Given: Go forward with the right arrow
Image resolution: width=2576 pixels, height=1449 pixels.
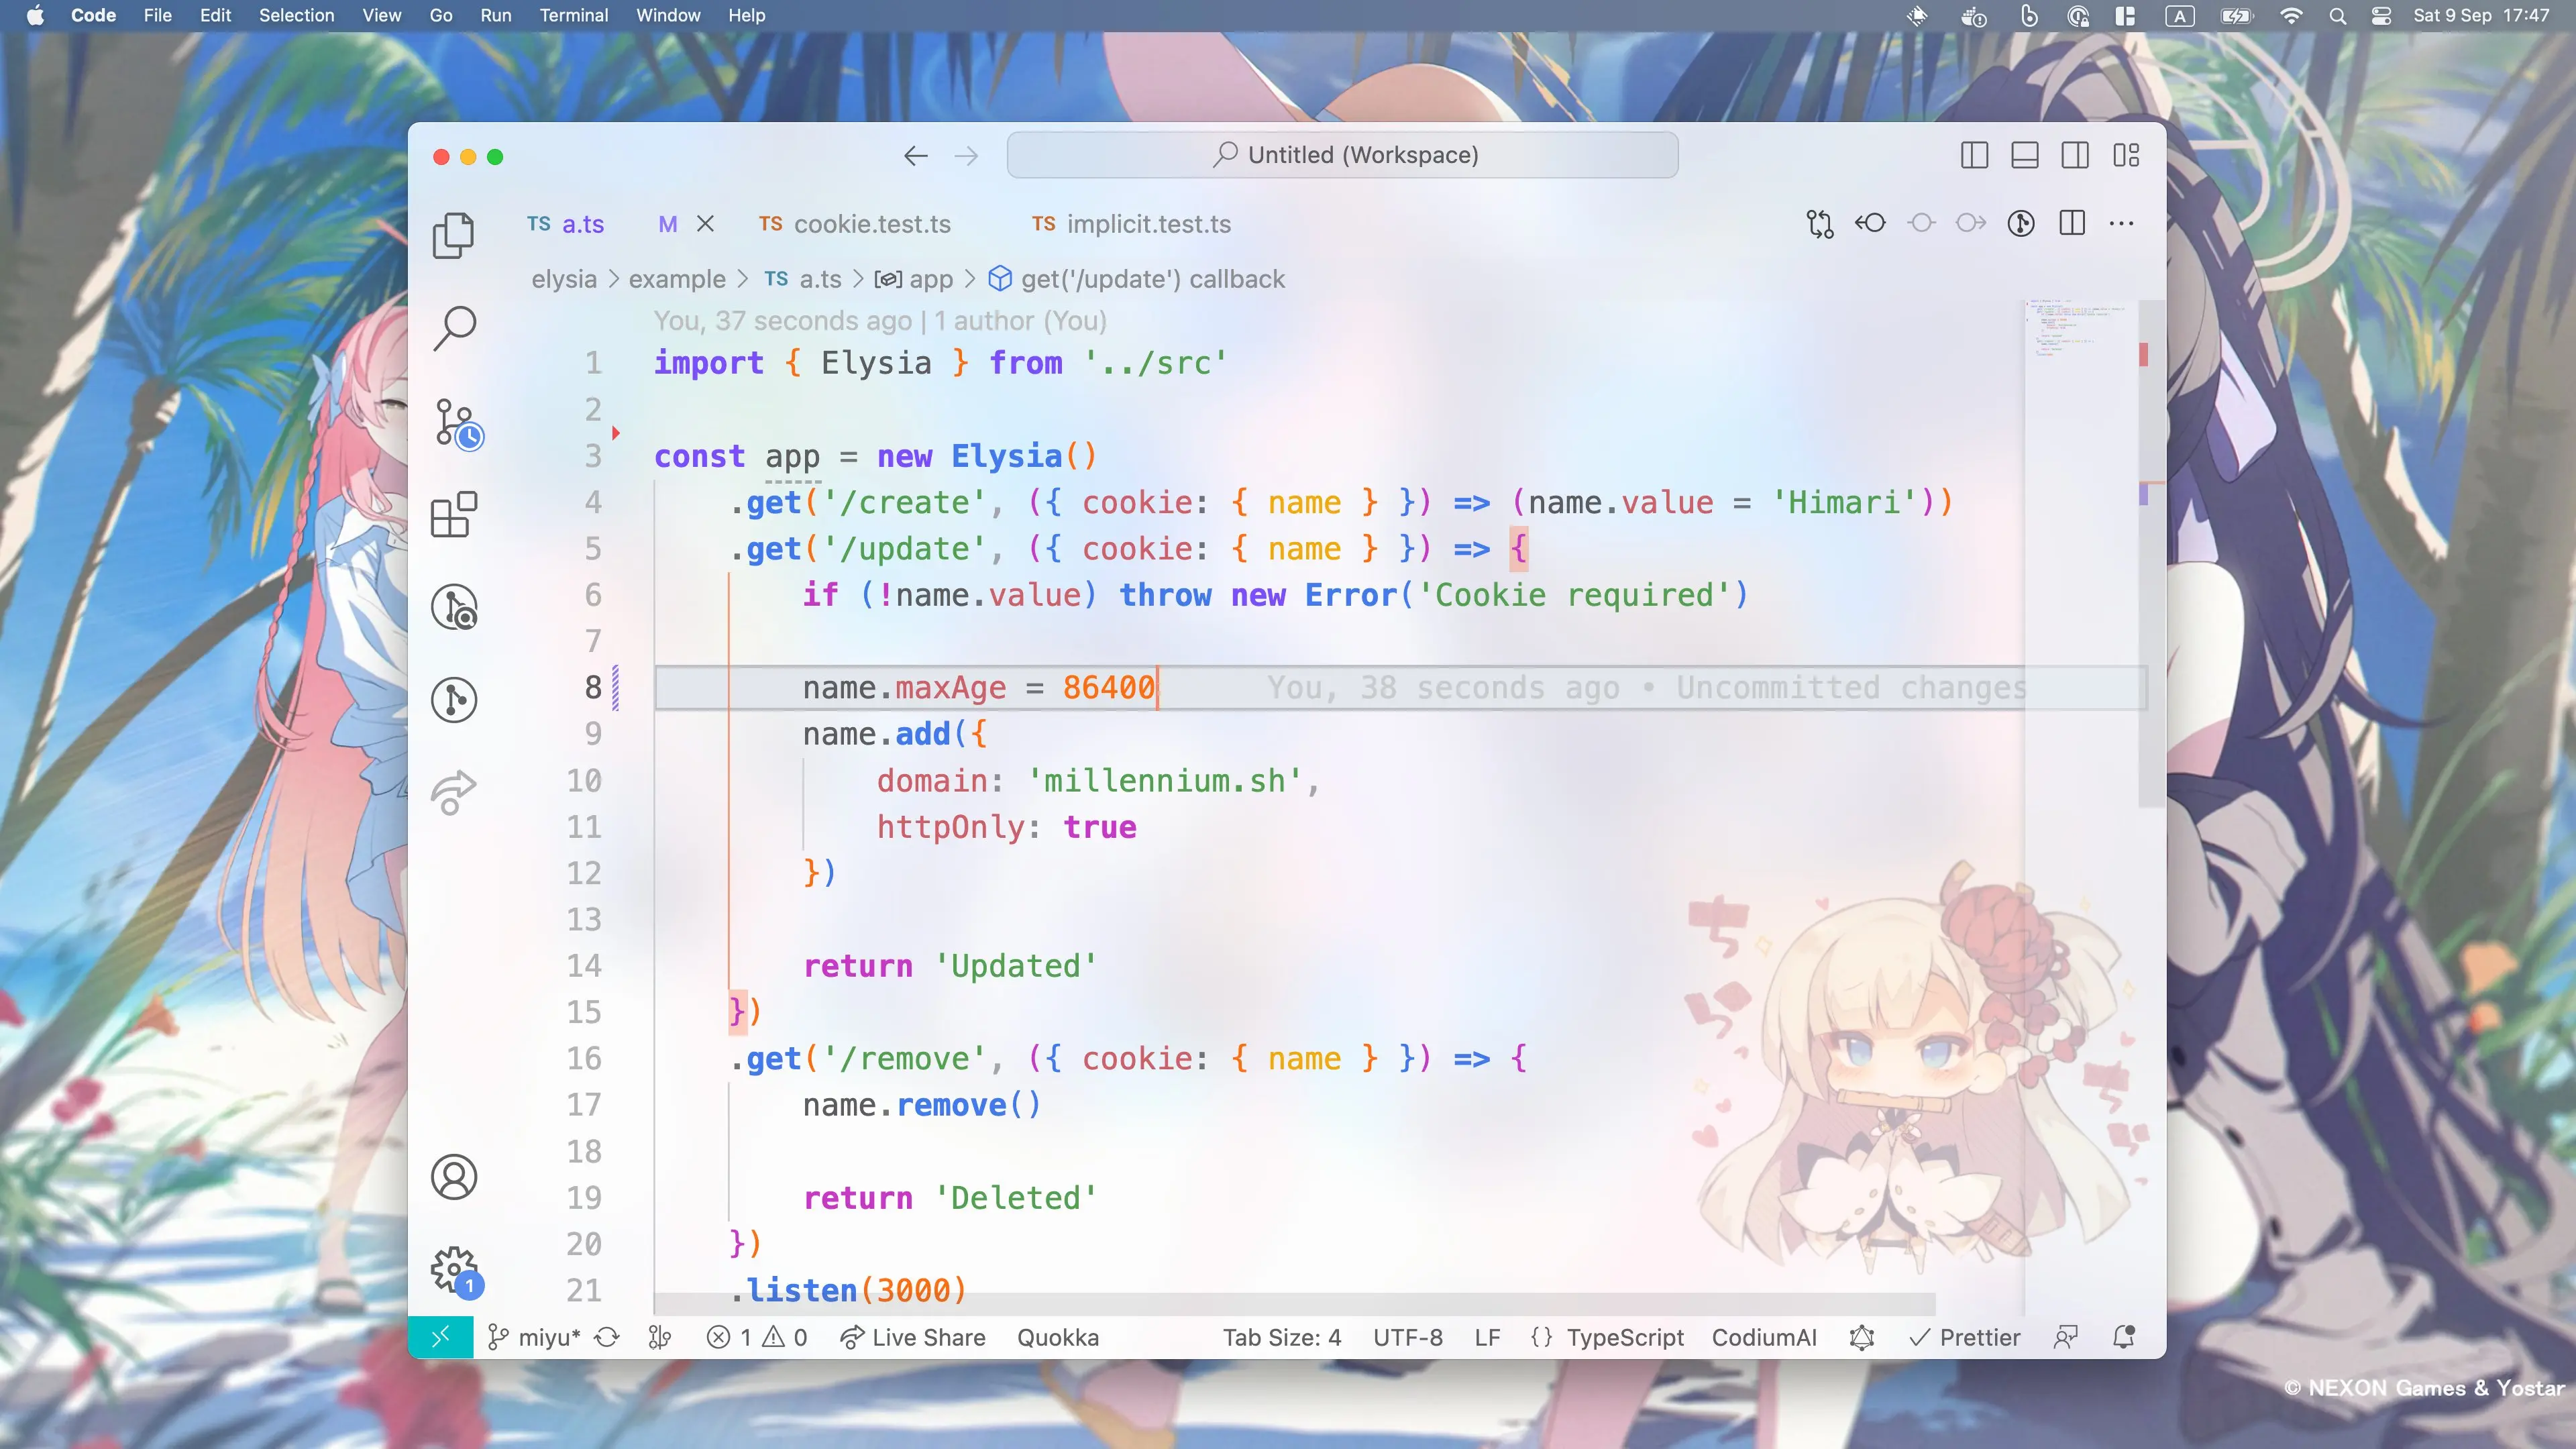Looking at the screenshot, I should point(966,156).
